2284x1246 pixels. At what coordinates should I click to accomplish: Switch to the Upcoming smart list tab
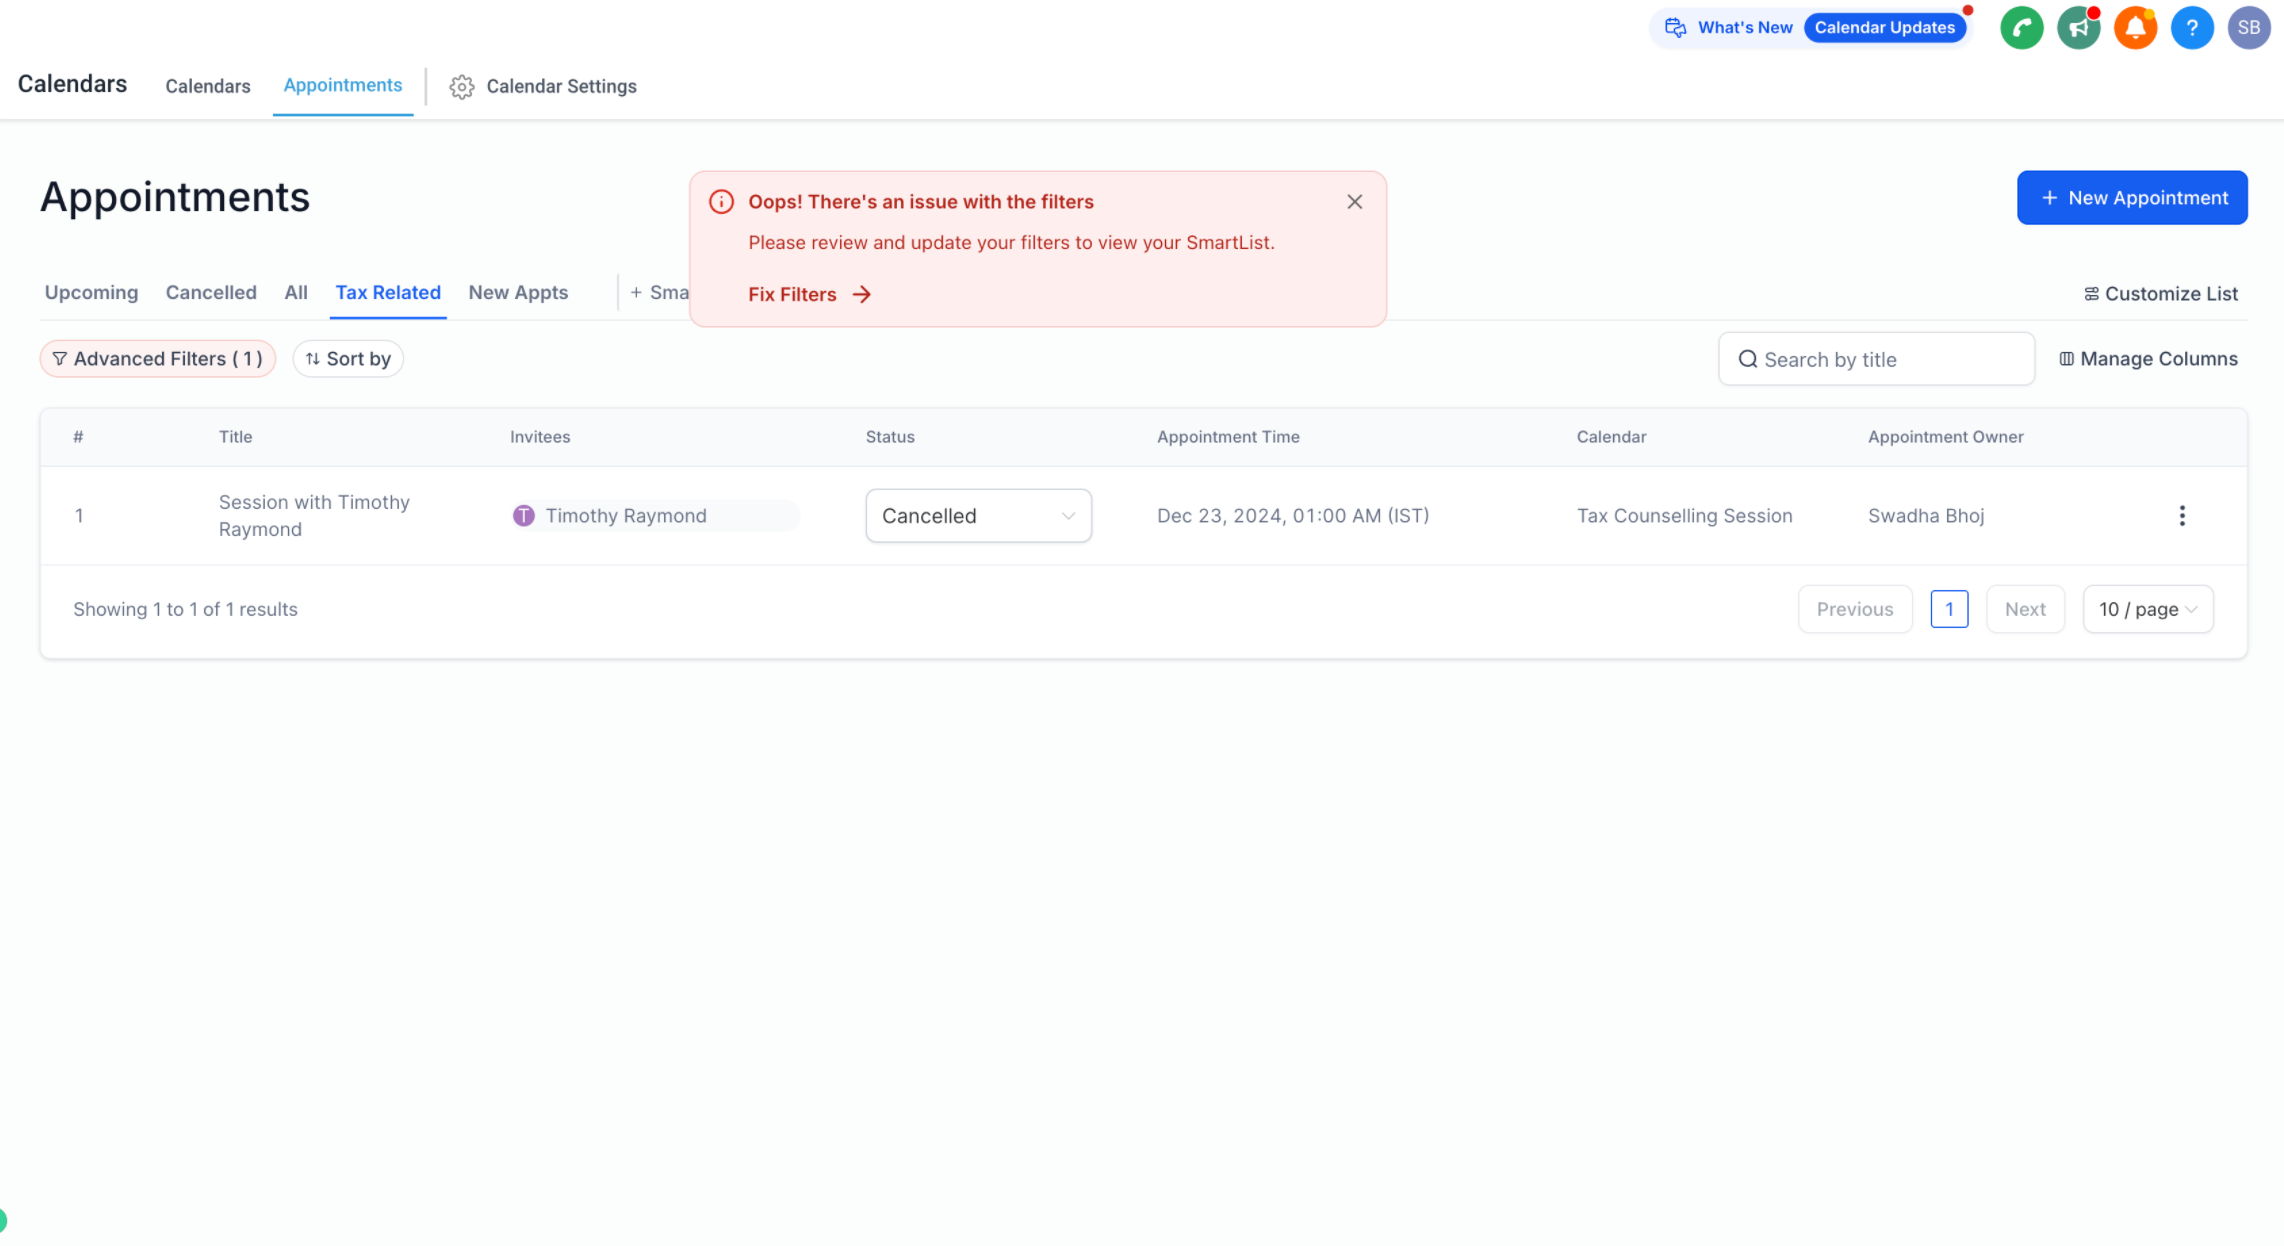pyautogui.click(x=91, y=293)
